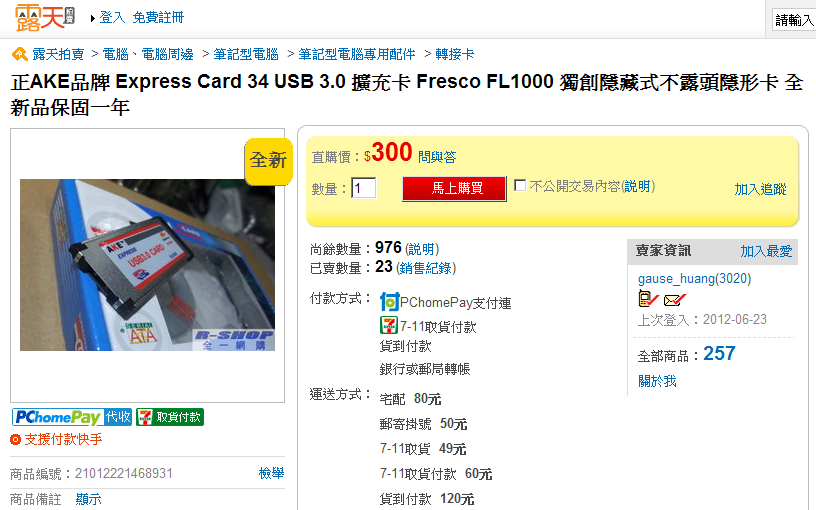Open the 筆記型電腦 breadcrumb category
The height and width of the screenshot is (510, 816).
(246, 54)
